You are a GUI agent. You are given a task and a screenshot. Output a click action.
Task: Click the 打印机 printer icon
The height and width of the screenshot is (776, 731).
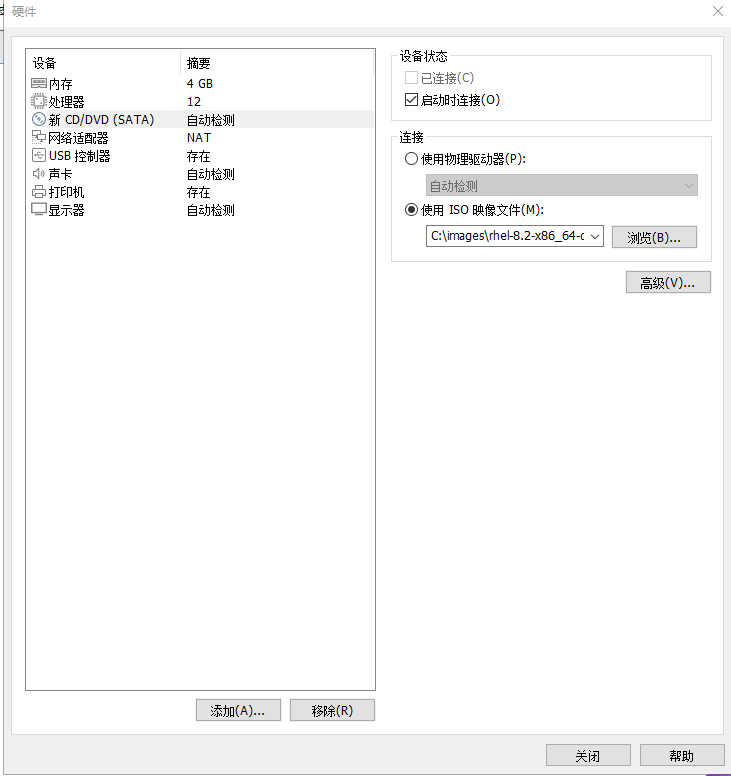pos(39,192)
